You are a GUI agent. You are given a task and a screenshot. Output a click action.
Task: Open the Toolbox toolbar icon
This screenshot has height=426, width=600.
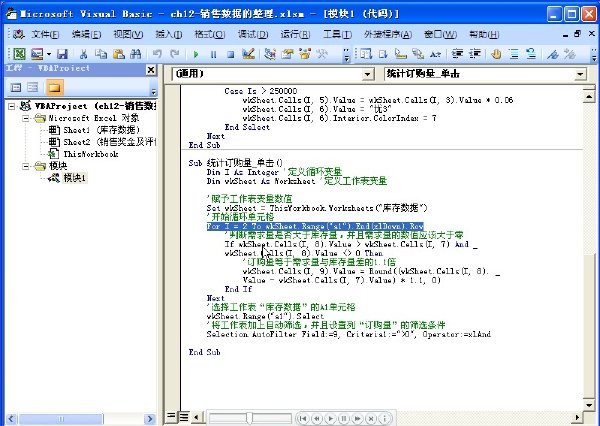322,54
